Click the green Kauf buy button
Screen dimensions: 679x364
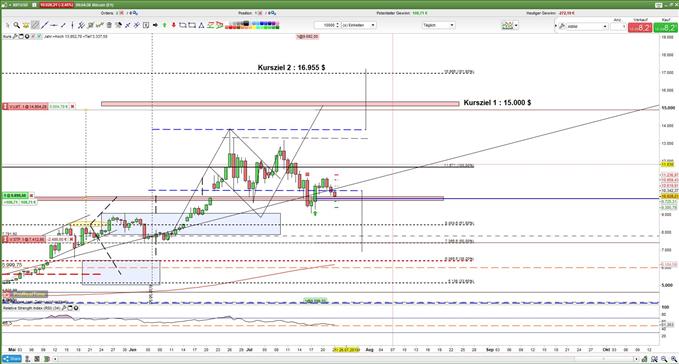[x=665, y=27]
